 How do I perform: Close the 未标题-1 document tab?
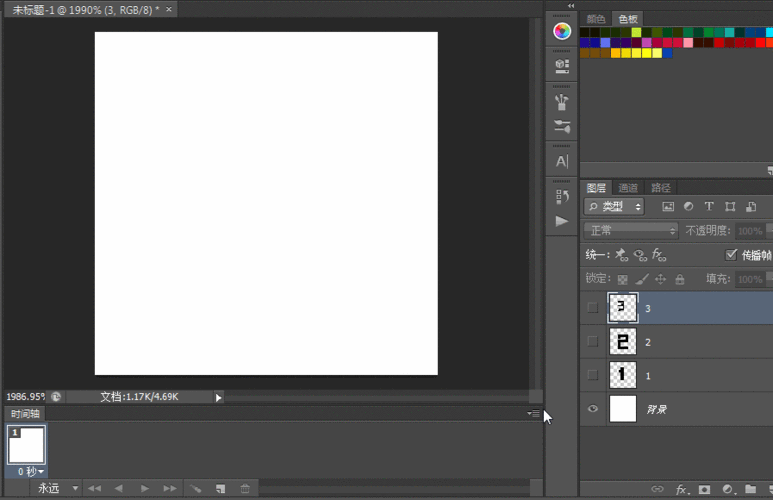(x=169, y=9)
